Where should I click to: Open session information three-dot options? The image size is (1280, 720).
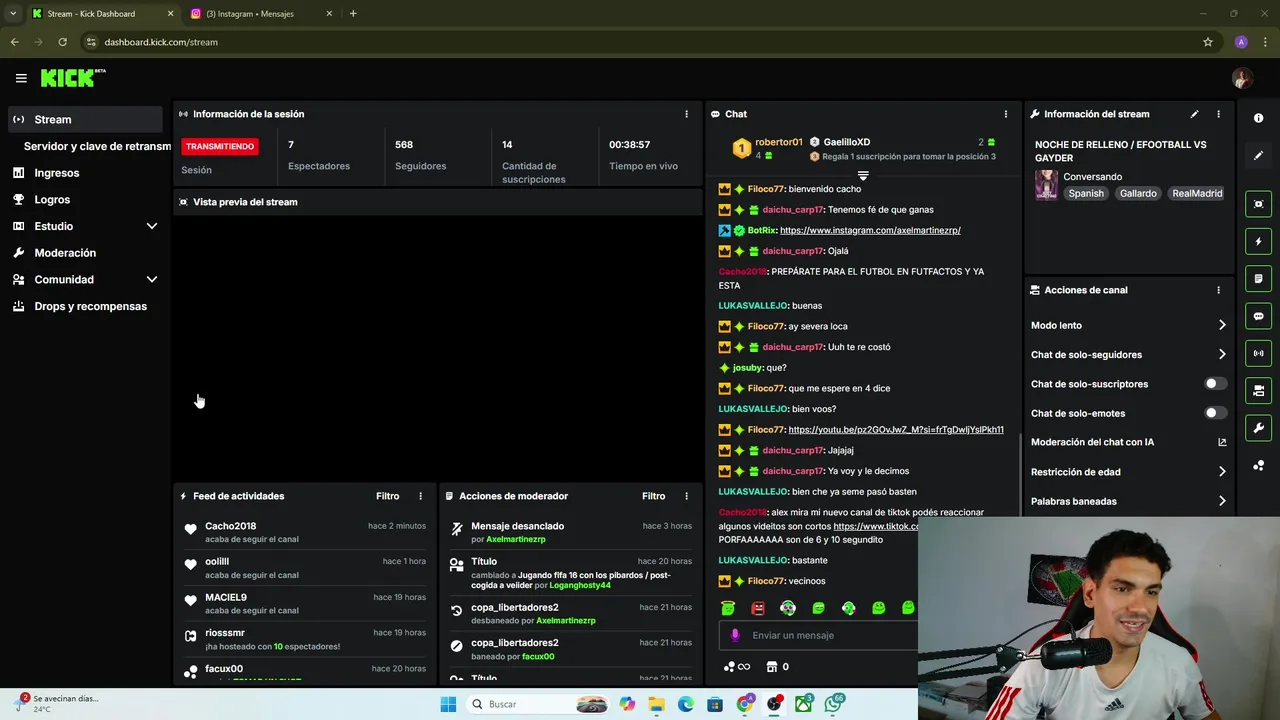pos(686,114)
